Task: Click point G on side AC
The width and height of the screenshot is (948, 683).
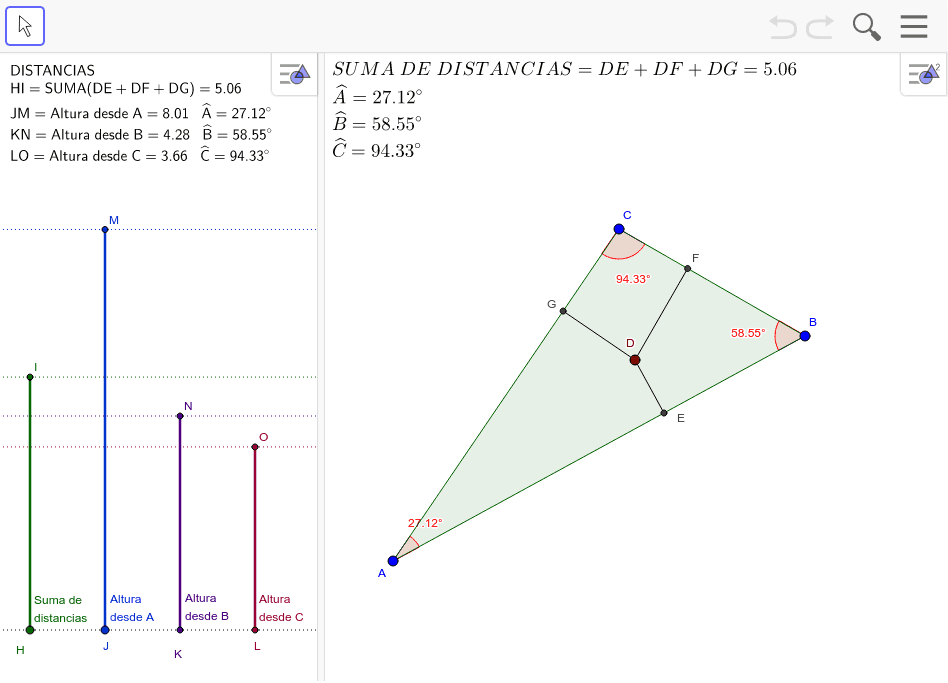Action: click(x=563, y=311)
